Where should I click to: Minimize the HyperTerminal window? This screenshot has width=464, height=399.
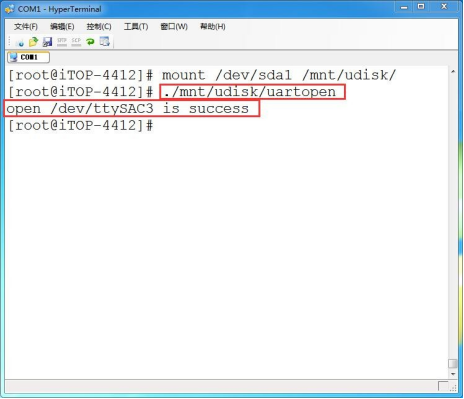tap(404, 7)
